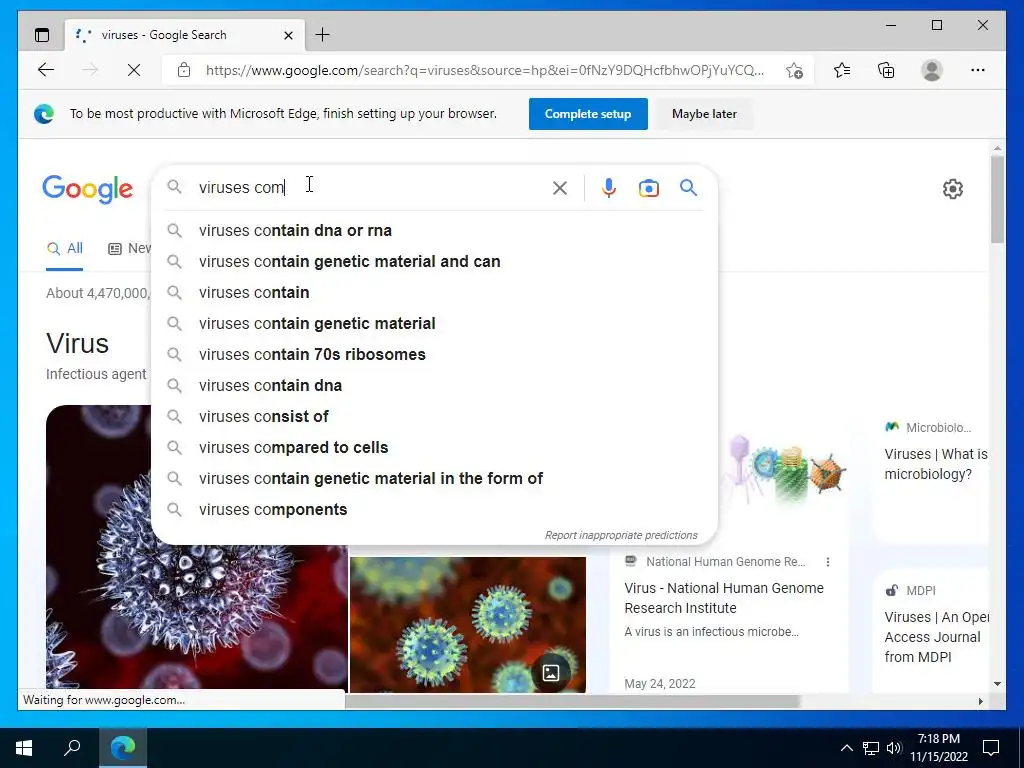The width and height of the screenshot is (1024, 768).
Task: Click Microsoft Edge taskbar icon
Action: click(x=123, y=748)
